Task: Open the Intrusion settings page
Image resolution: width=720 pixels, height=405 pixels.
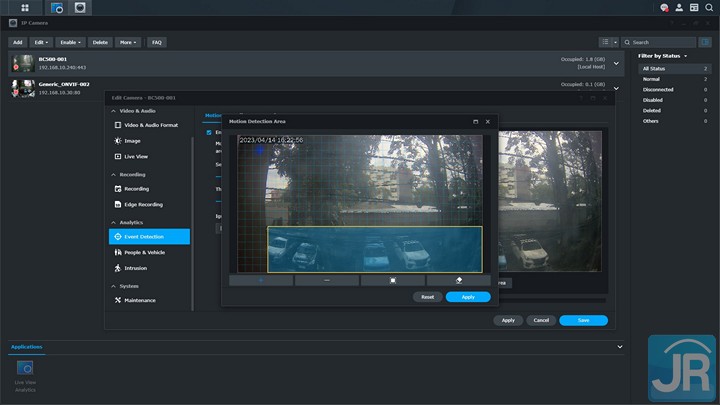Action: coord(135,268)
